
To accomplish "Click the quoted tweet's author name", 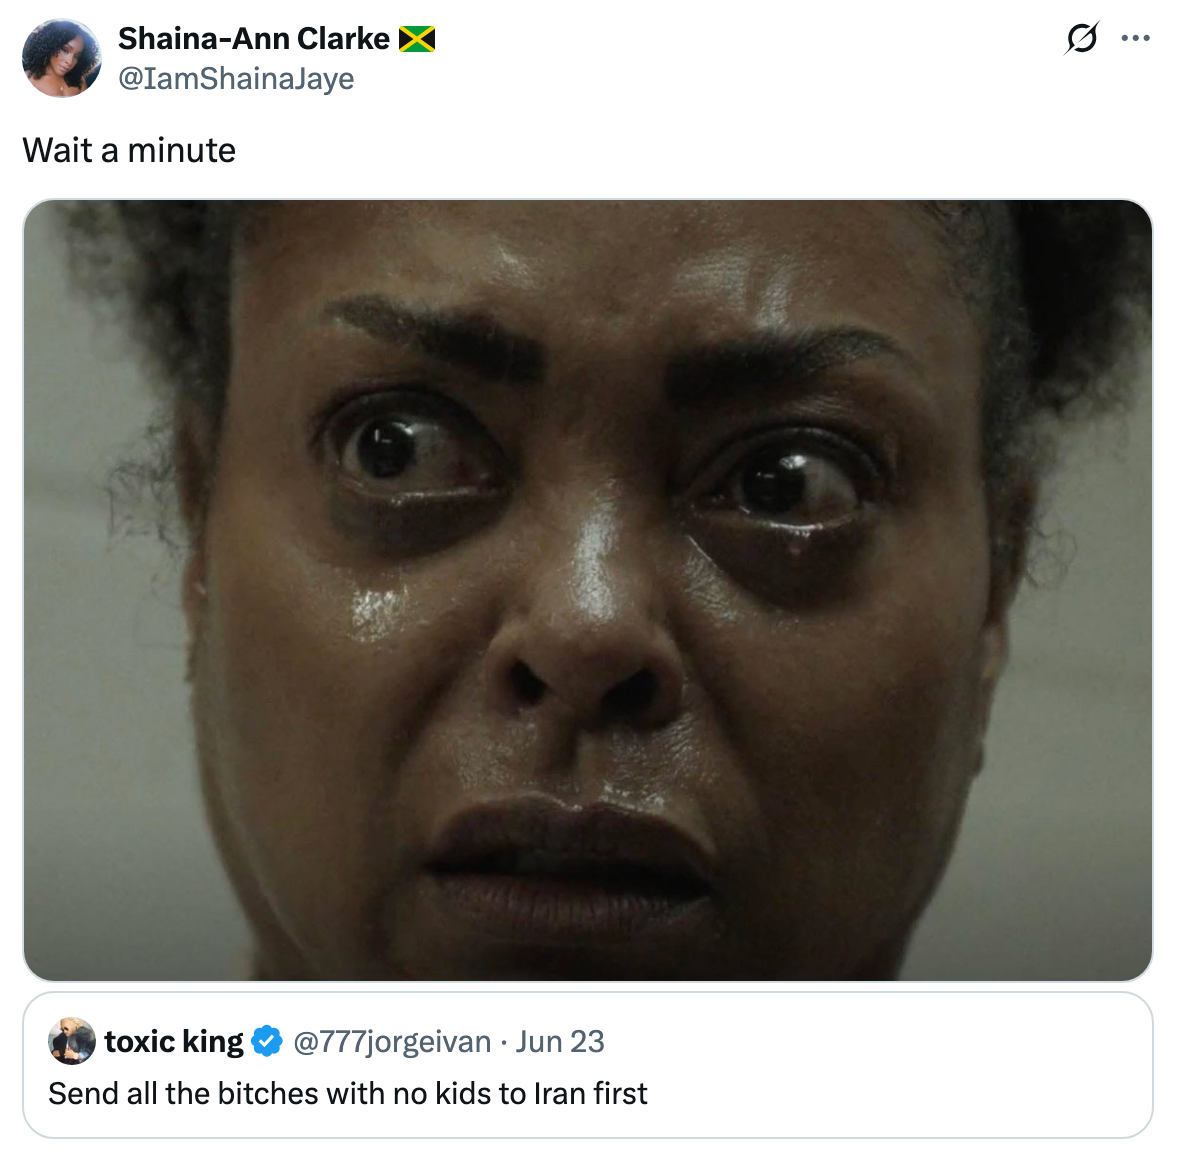I will click(176, 1040).
